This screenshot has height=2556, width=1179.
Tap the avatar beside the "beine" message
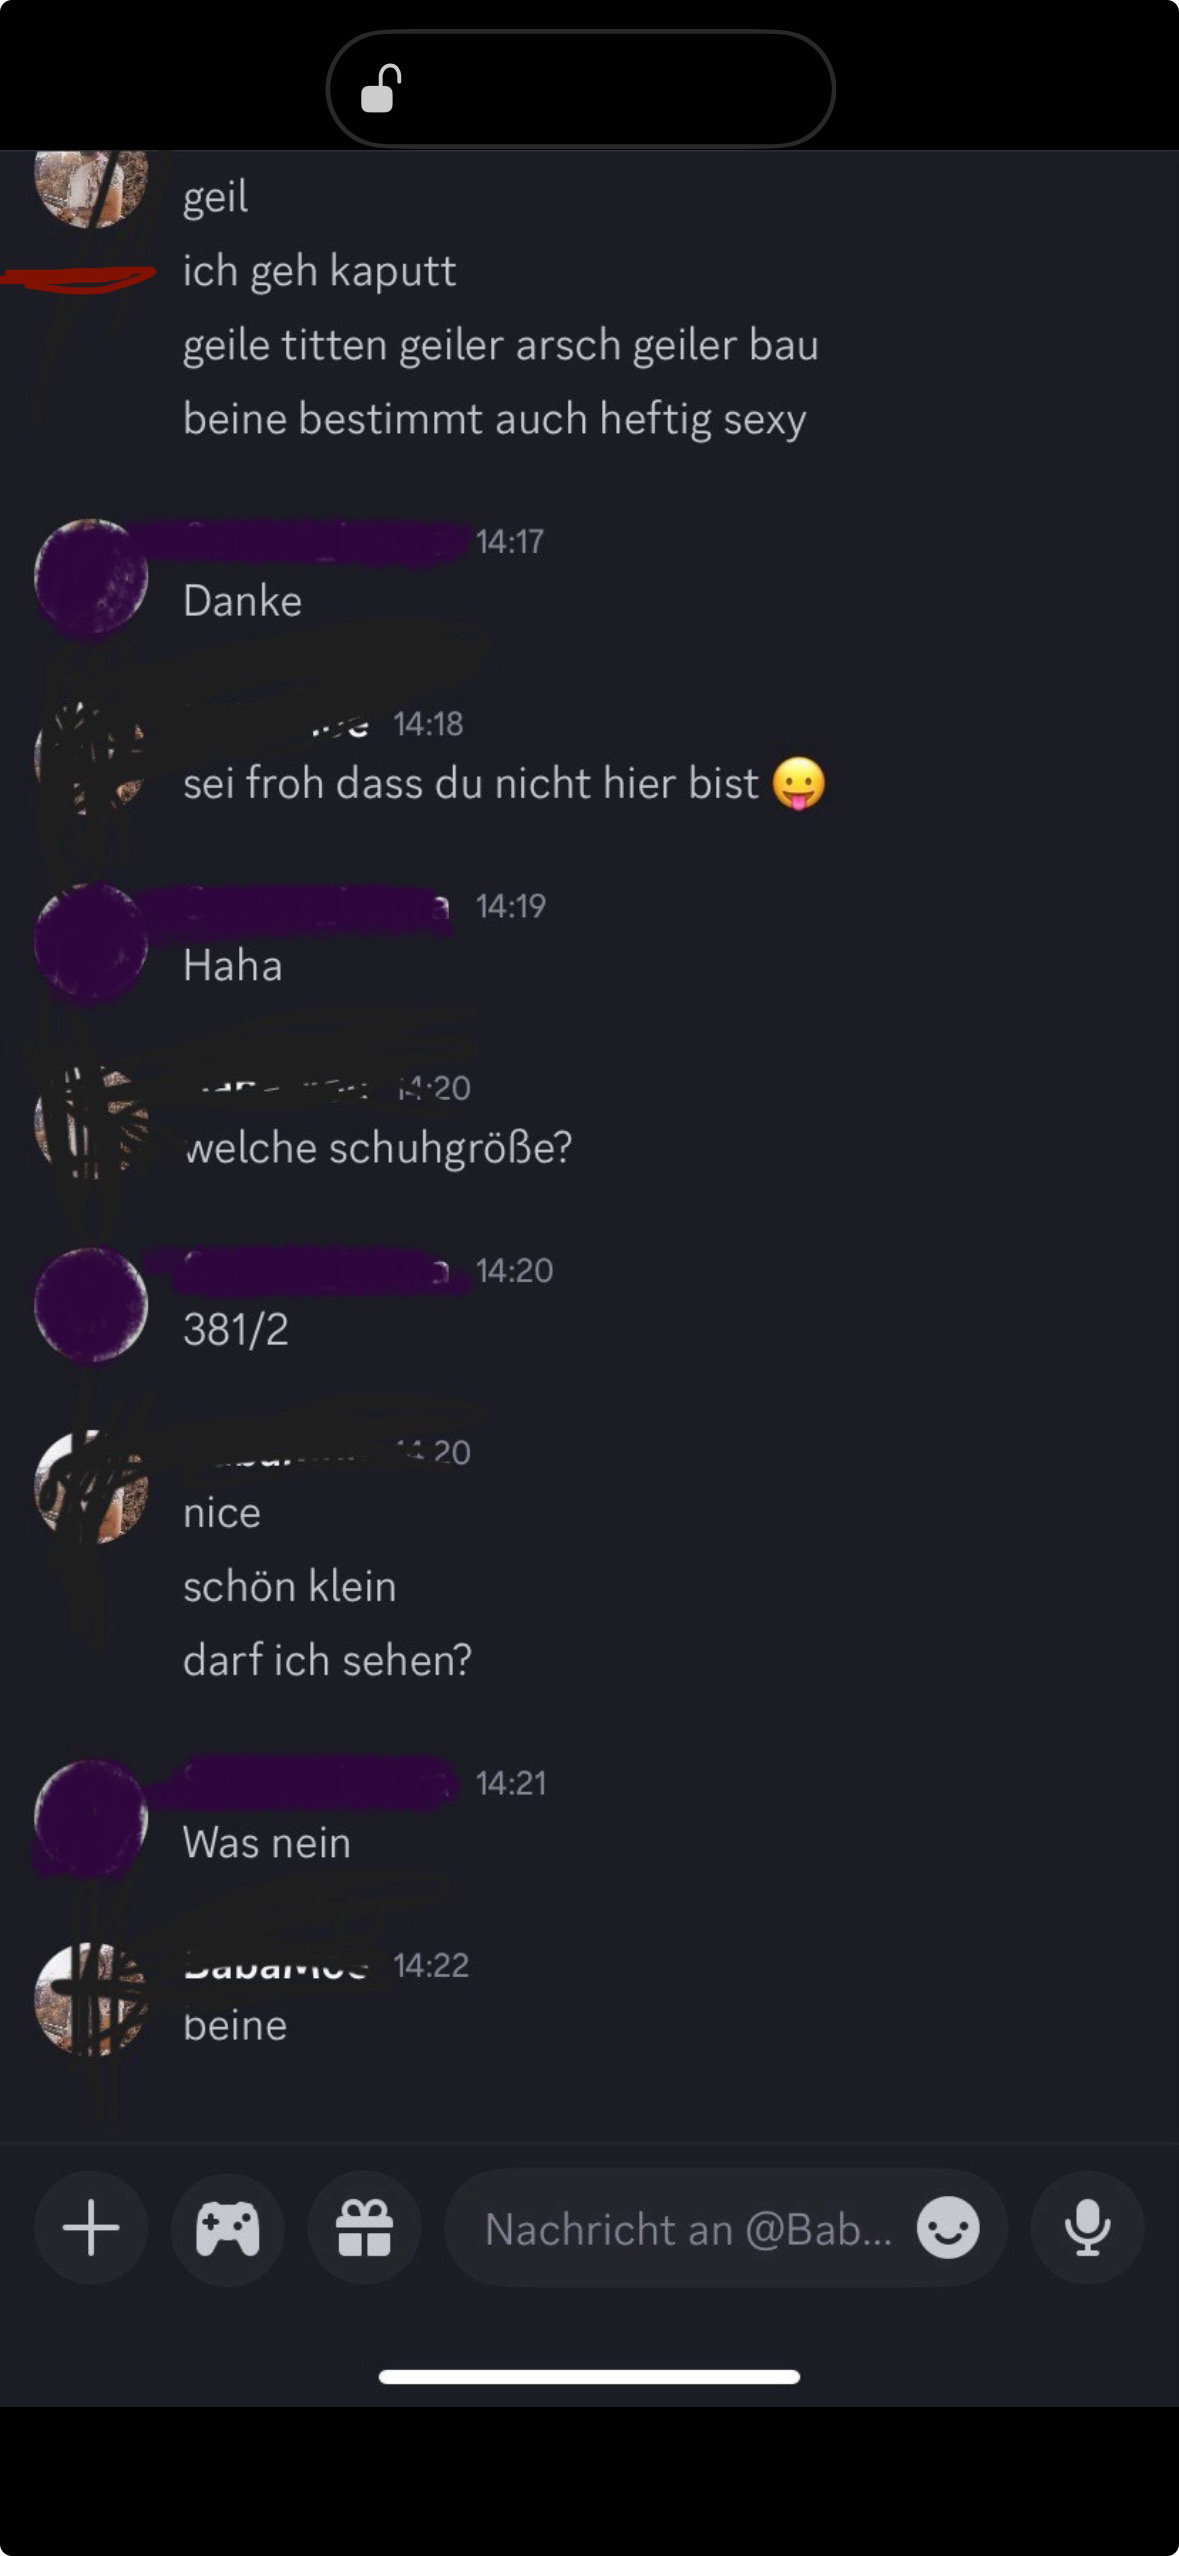pyautogui.click(x=91, y=2000)
